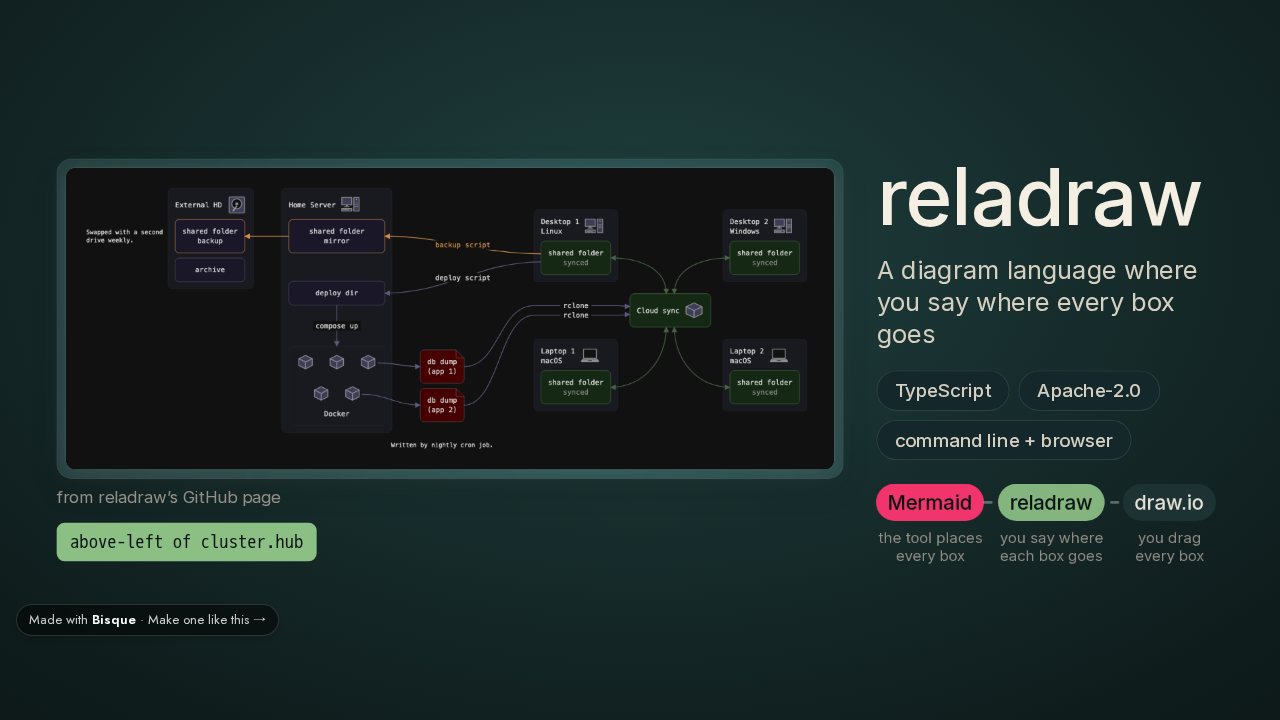Click the bottom-left Docker cube icon
This screenshot has height=720, width=1280.
point(321,393)
